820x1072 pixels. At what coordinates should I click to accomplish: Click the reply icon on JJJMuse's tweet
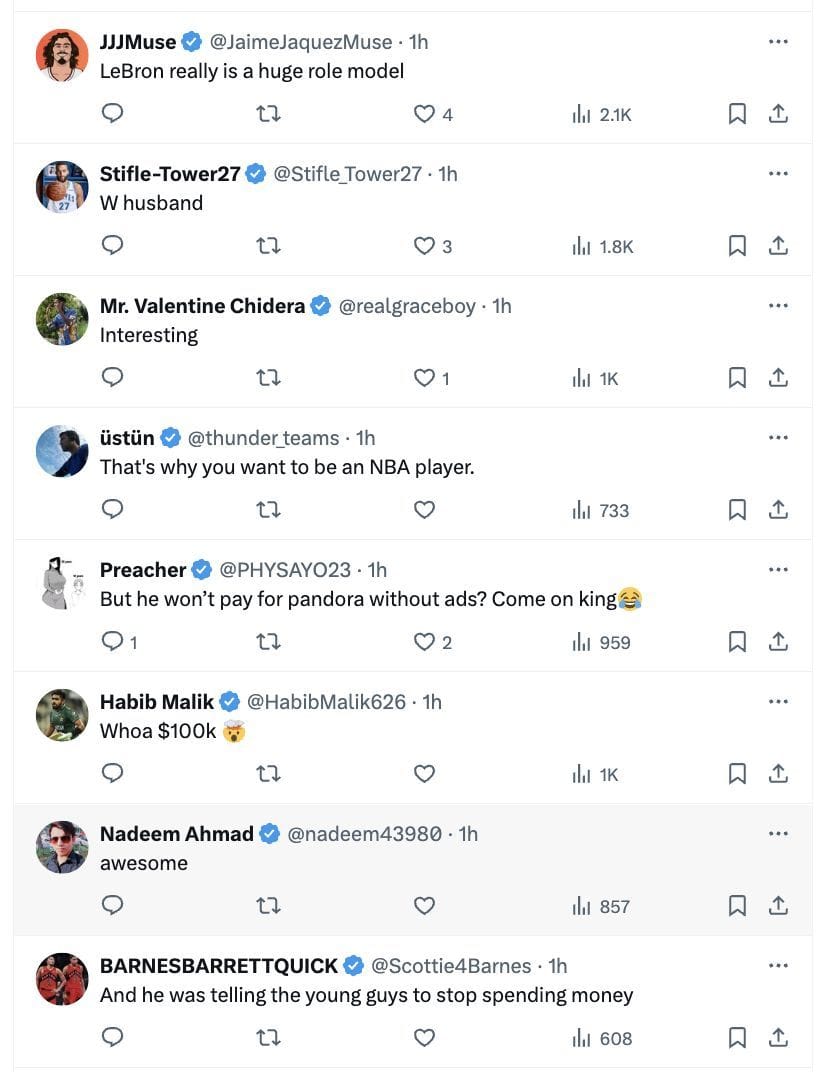click(x=112, y=113)
